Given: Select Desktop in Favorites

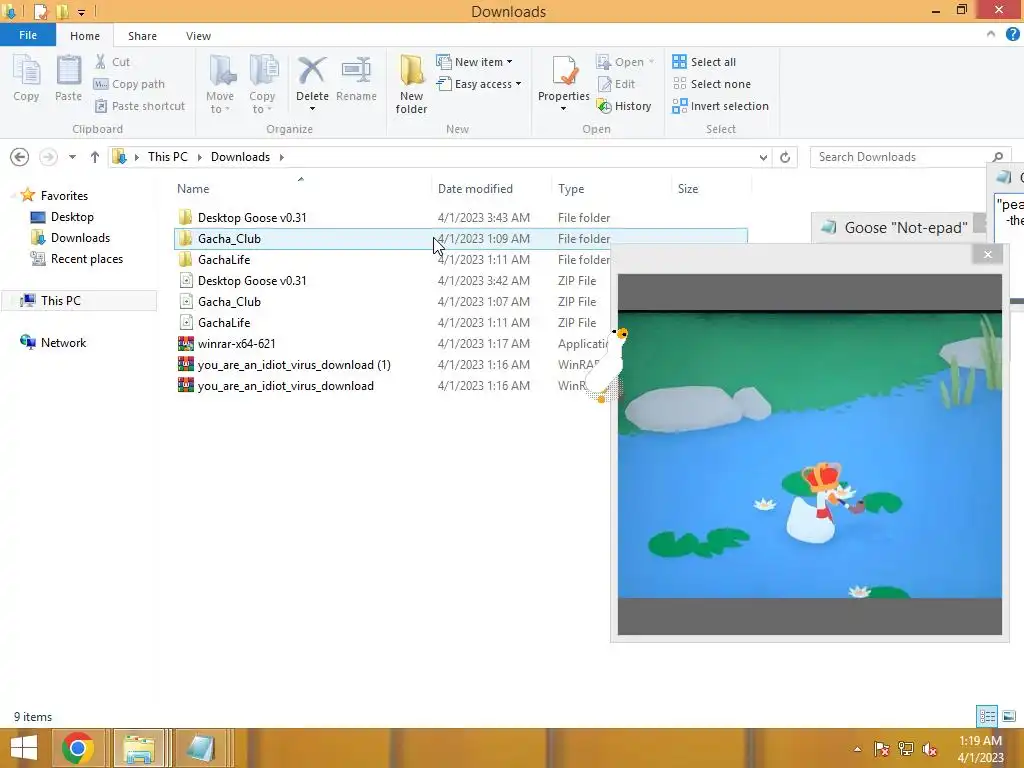Looking at the screenshot, I should (72, 217).
